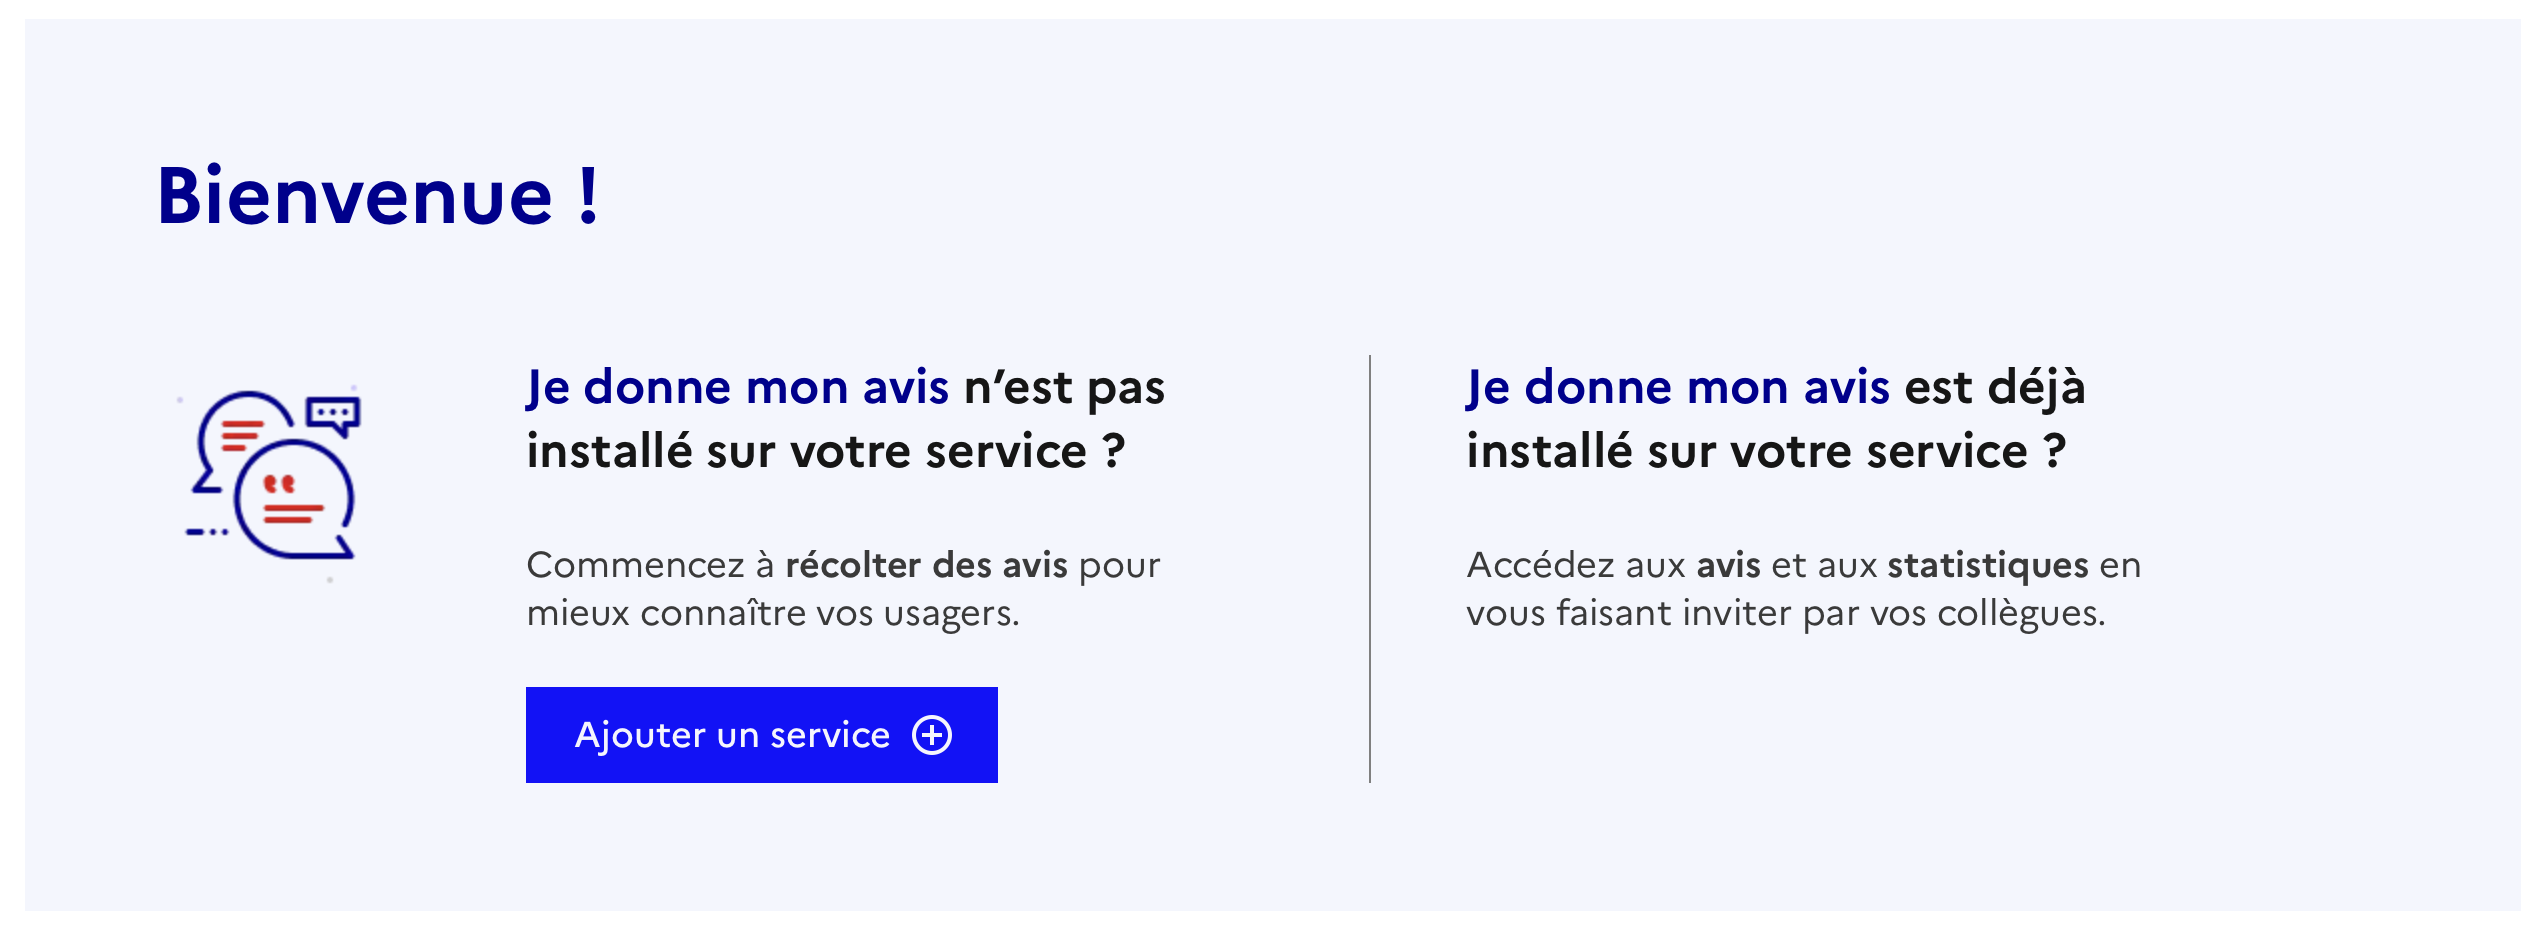This screenshot has width=2545, height=942.
Task: Click the words "Commencez à"
Action: click(650, 566)
